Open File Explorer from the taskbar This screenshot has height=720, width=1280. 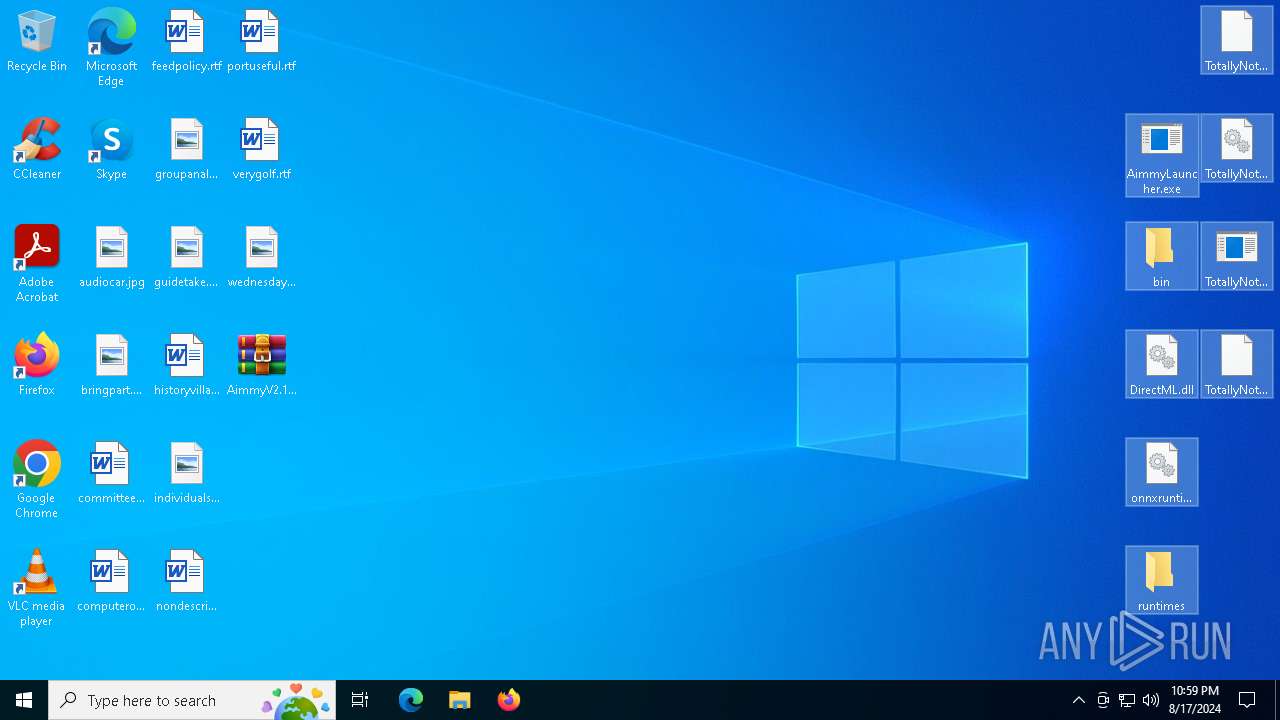(x=460, y=700)
